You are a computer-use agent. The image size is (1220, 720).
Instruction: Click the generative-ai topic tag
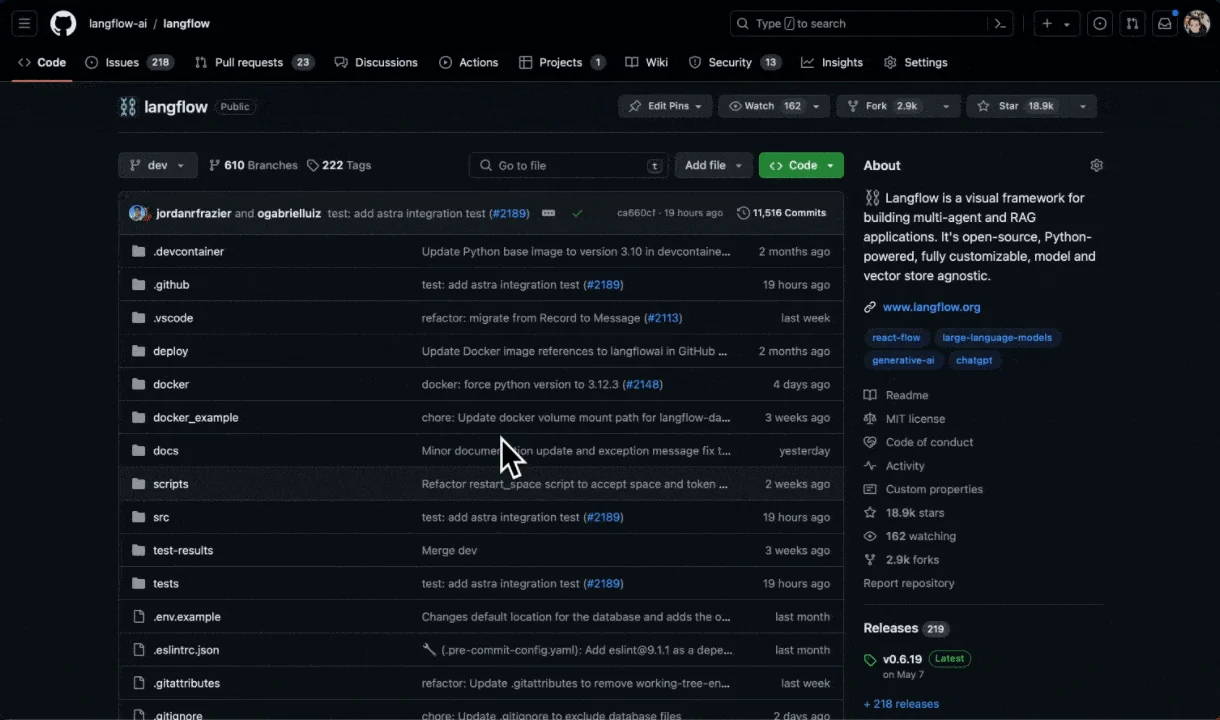903,360
